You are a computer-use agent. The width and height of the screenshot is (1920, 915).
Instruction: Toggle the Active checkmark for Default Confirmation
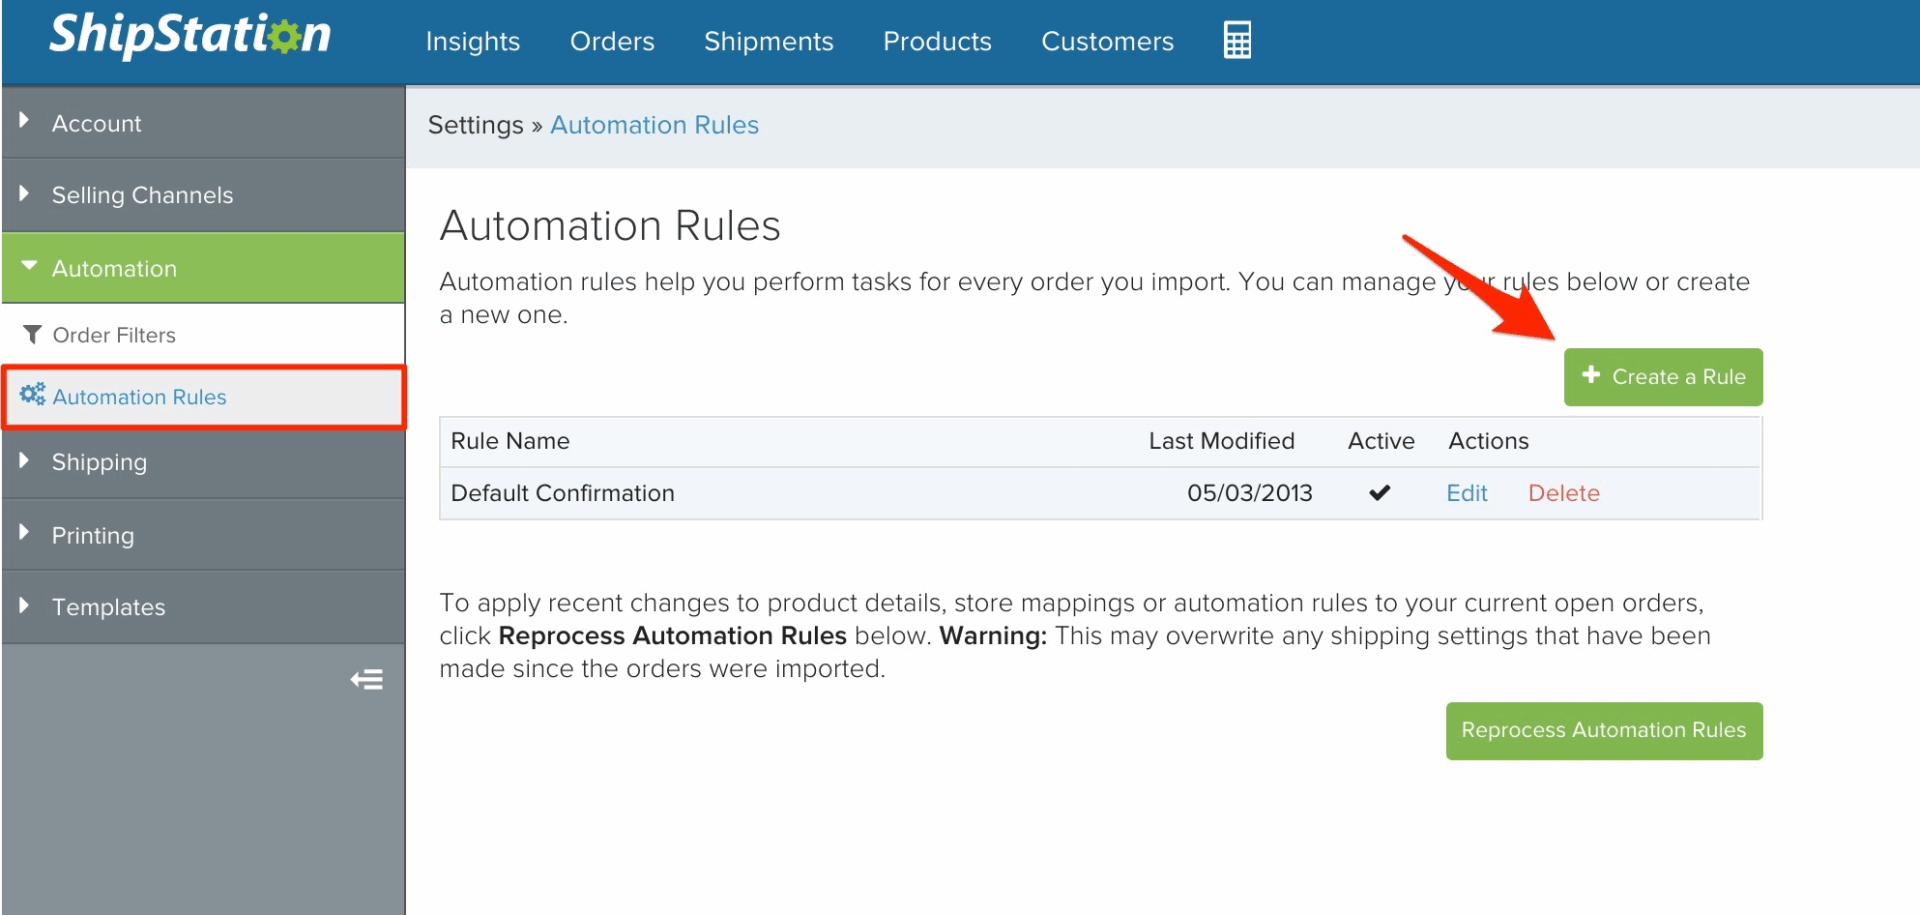click(x=1380, y=493)
